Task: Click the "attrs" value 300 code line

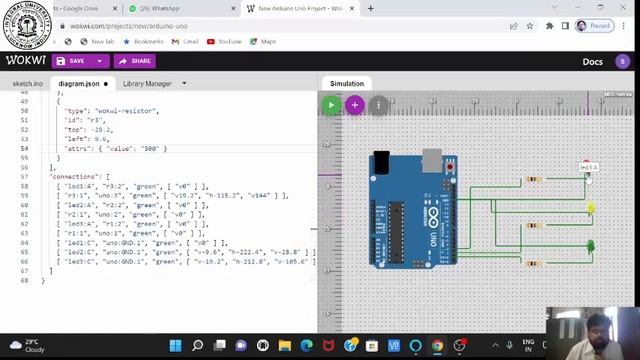Action: [116, 149]
